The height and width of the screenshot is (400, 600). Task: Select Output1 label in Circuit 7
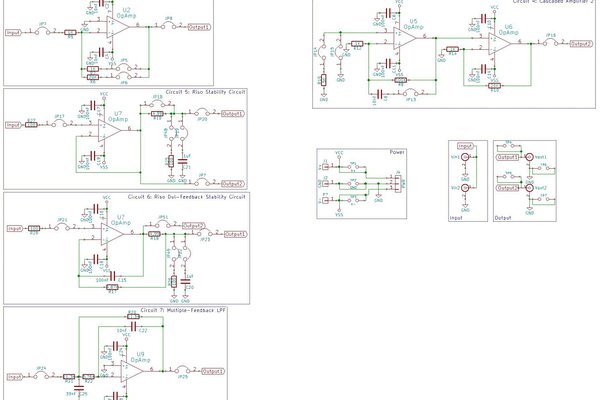pos(214,371)
